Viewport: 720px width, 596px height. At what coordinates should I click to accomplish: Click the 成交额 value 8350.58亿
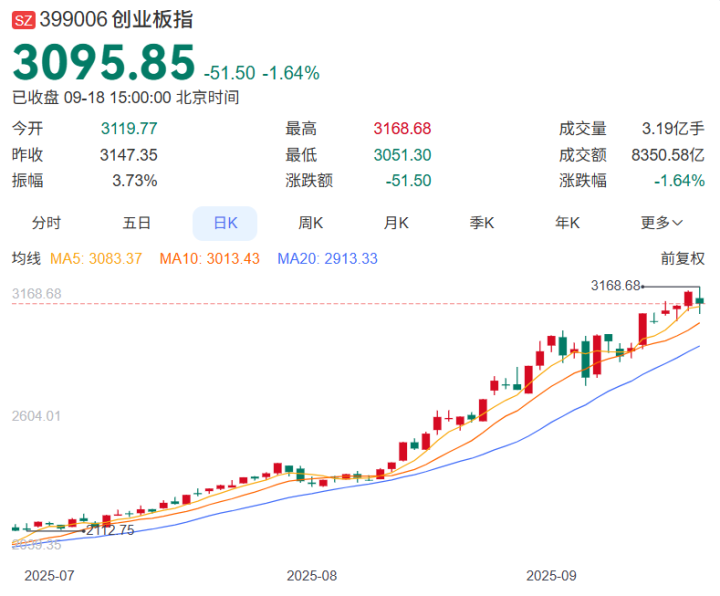click(x=668, y=155)
